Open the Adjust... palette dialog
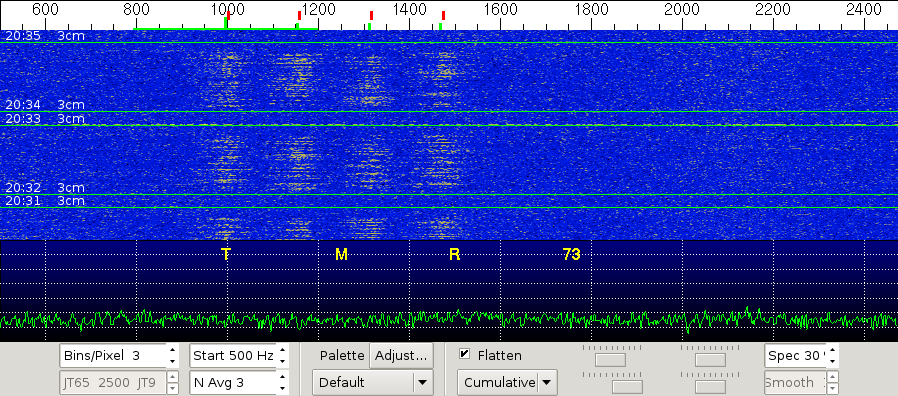Image resolution: width=898 pixels, height=396 pixels. 401,355
